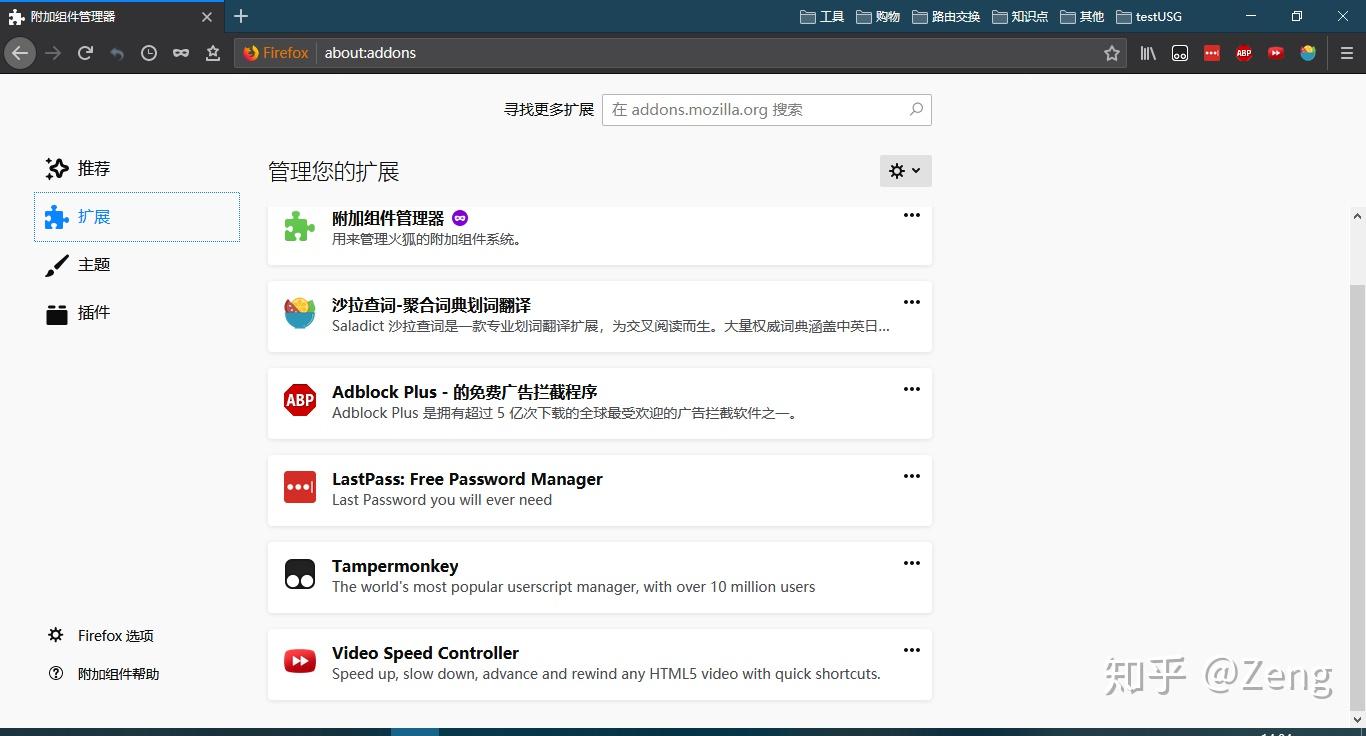
Task: Open the history clock icon
Action: click(149, 53)
